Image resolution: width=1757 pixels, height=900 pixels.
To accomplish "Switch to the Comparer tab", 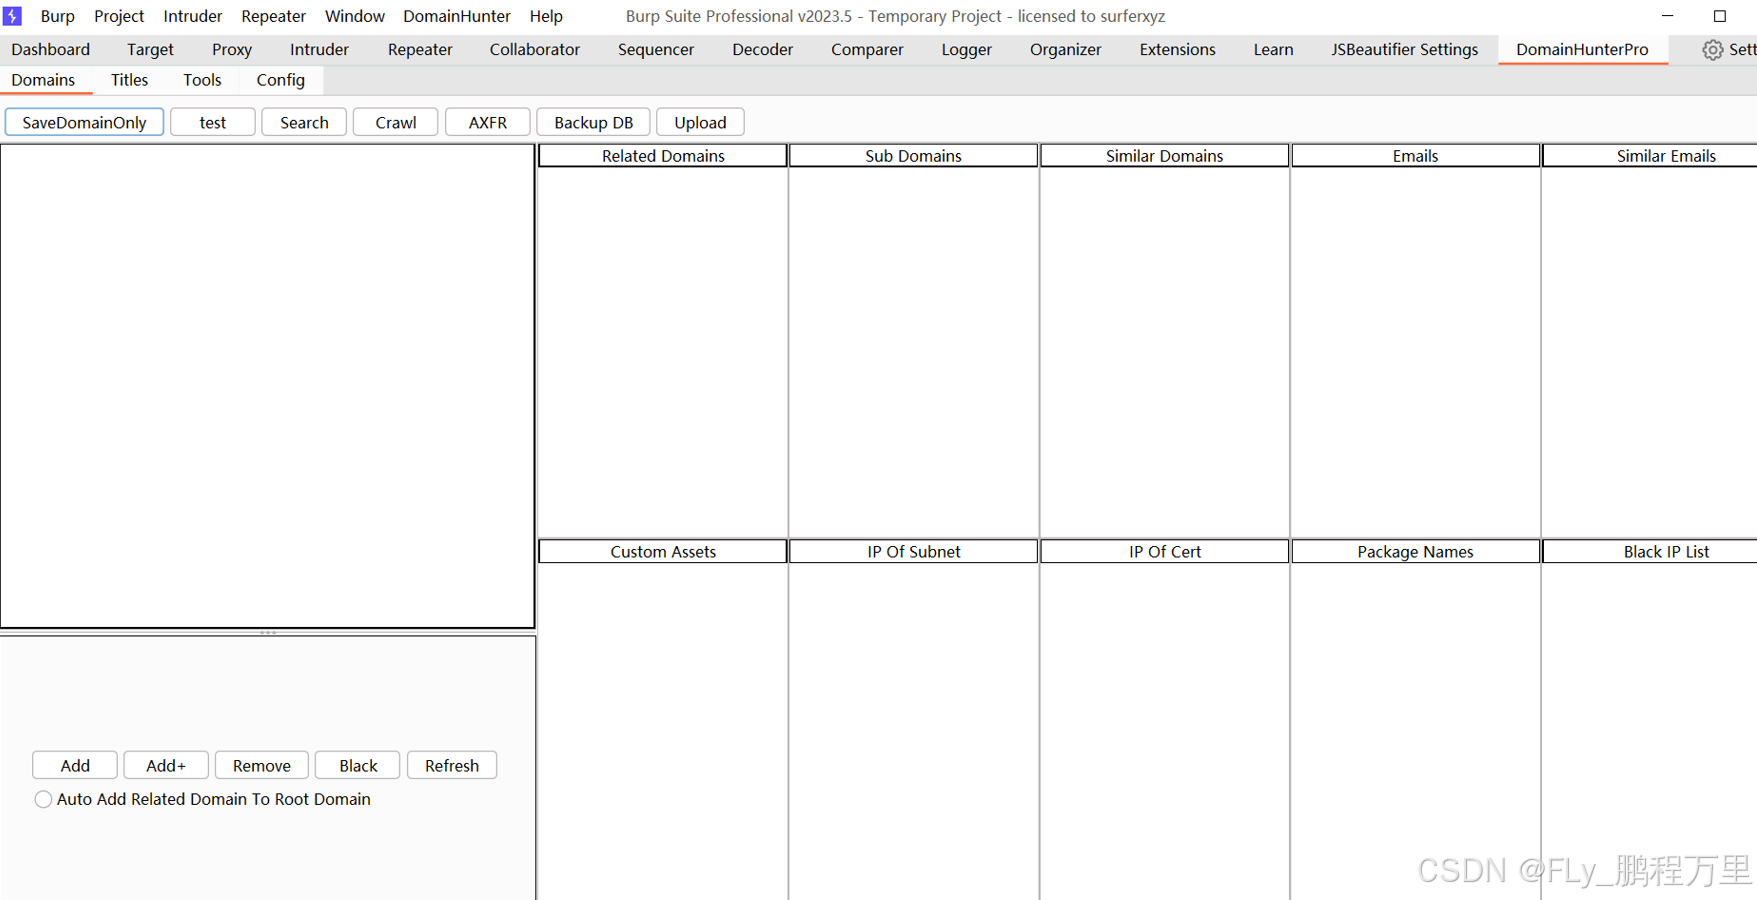I will pos(867,49).
